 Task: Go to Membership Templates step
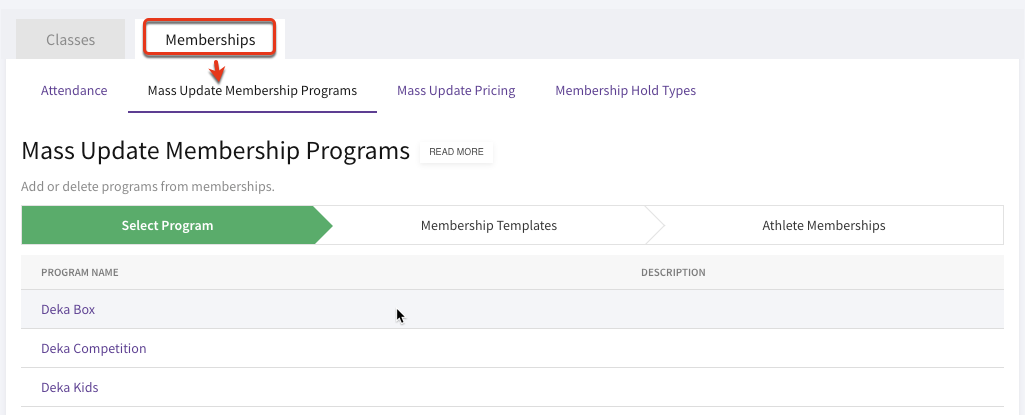pos(489,225)
